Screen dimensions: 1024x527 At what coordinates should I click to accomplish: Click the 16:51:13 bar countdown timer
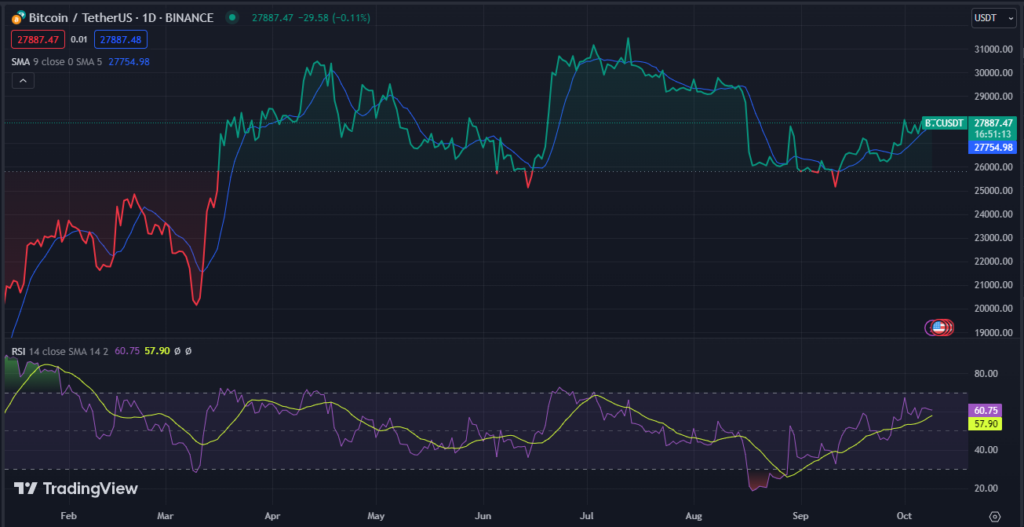(993, 133)
